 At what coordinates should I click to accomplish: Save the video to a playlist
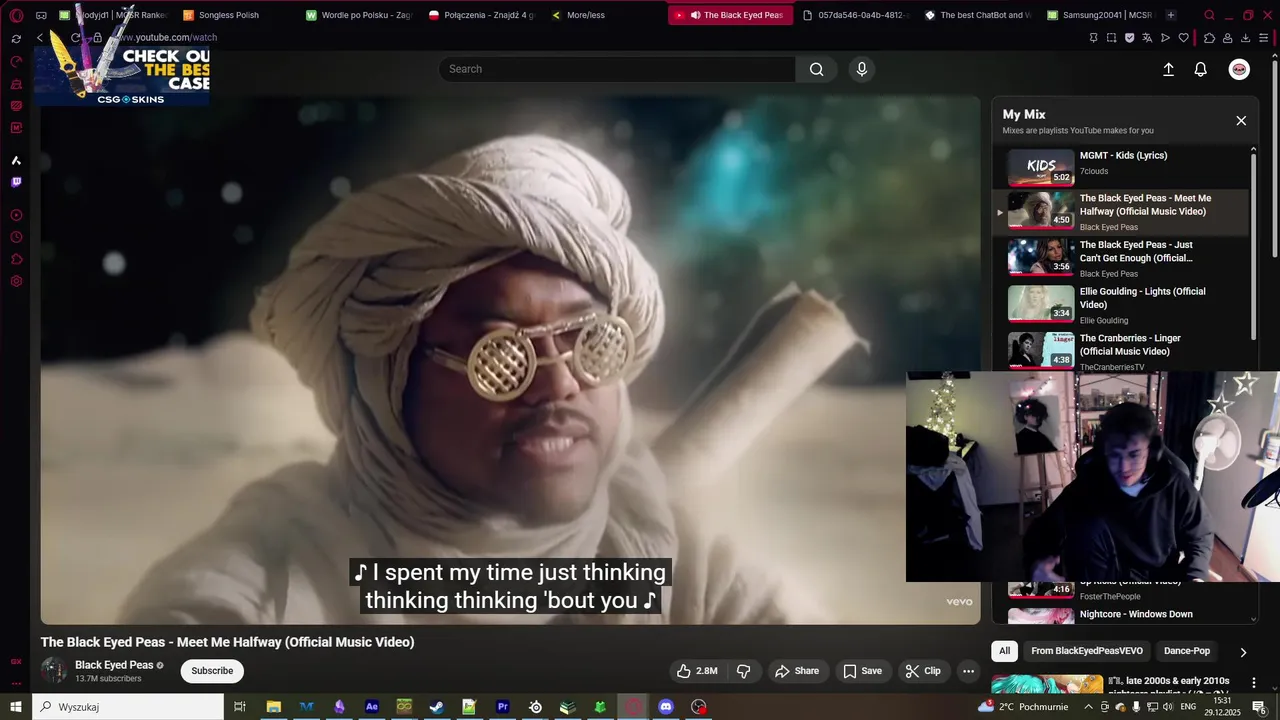[x=862, y=671]
